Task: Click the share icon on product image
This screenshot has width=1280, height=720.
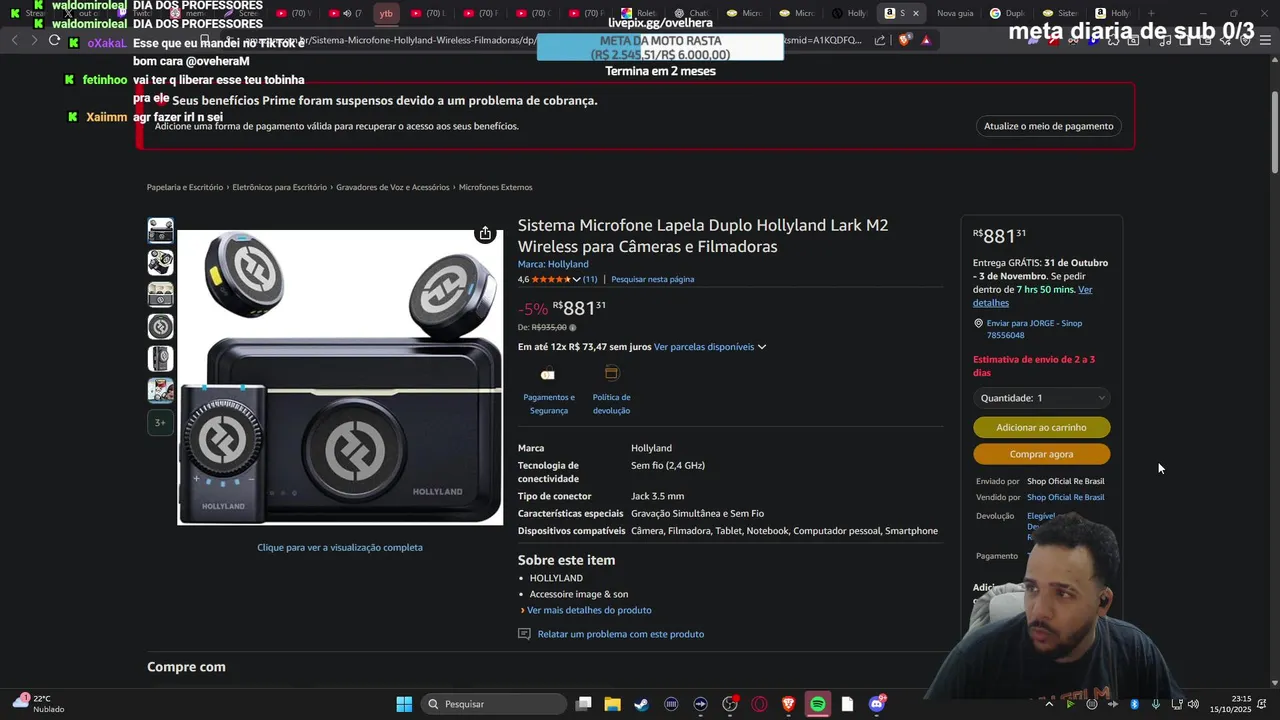Action: [485, 233]
